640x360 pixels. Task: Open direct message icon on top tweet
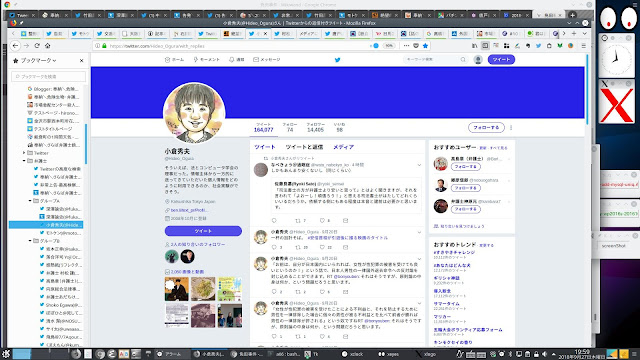(345, 220)
